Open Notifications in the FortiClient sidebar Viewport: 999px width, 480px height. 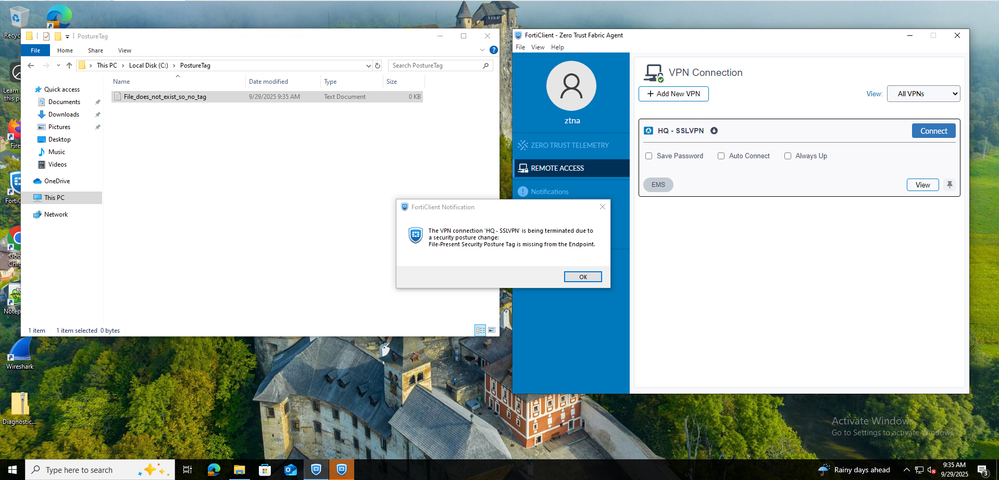[x=549, y=191]
